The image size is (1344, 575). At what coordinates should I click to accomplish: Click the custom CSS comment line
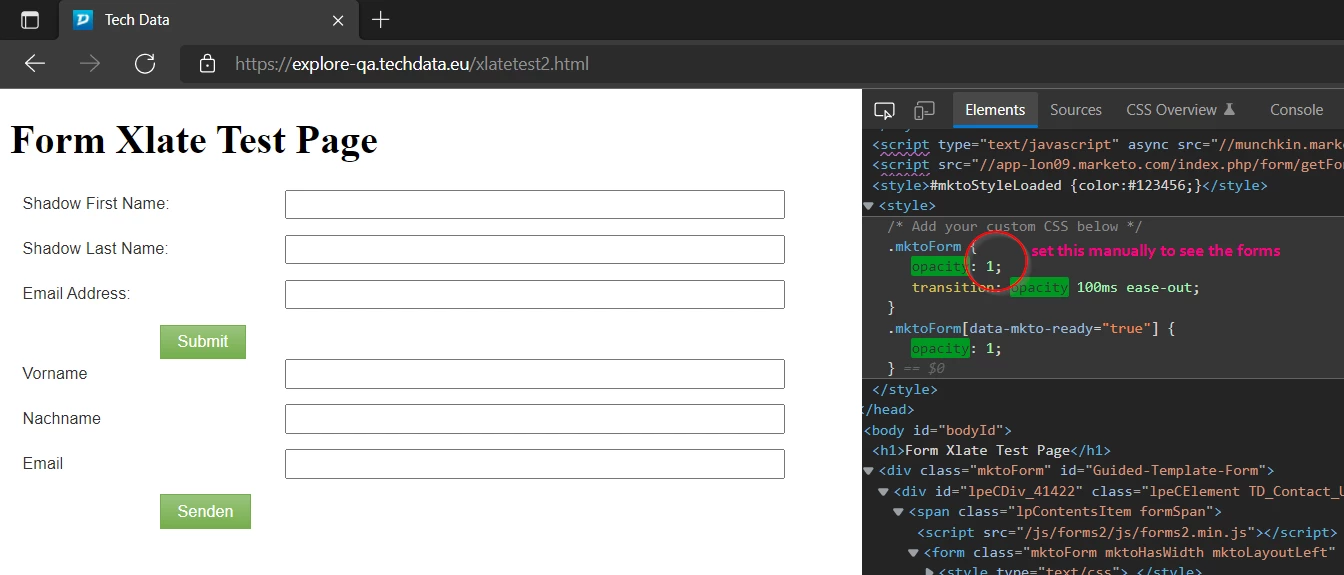pos(1014,226)
